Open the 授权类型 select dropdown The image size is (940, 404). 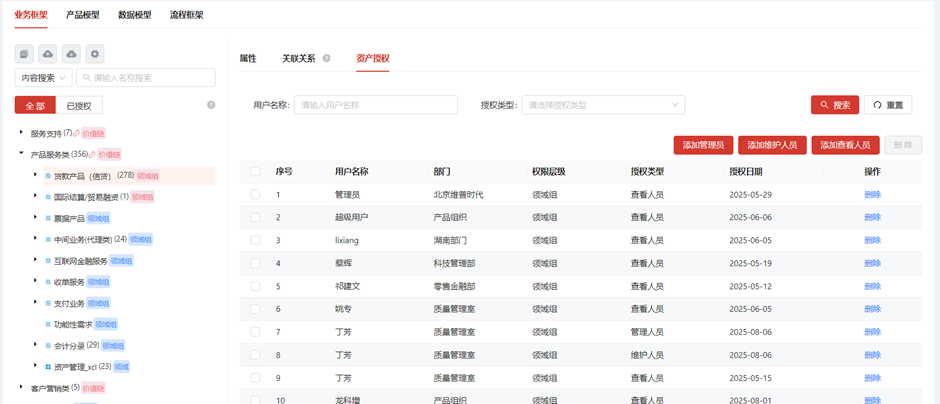(603, 105)
